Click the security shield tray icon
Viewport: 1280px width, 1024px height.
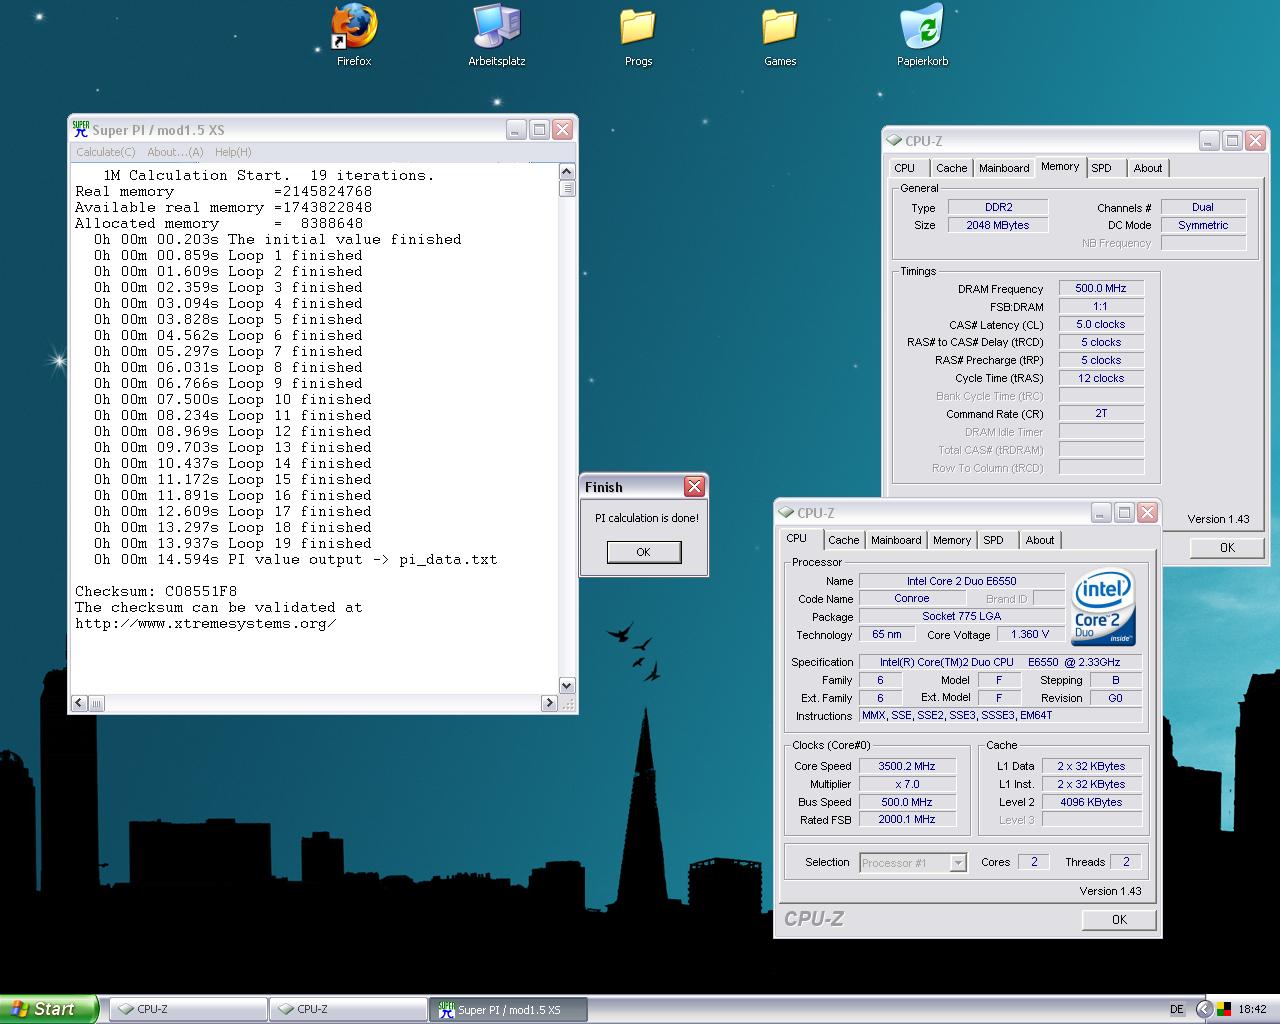click(x=1224, y=1009)
